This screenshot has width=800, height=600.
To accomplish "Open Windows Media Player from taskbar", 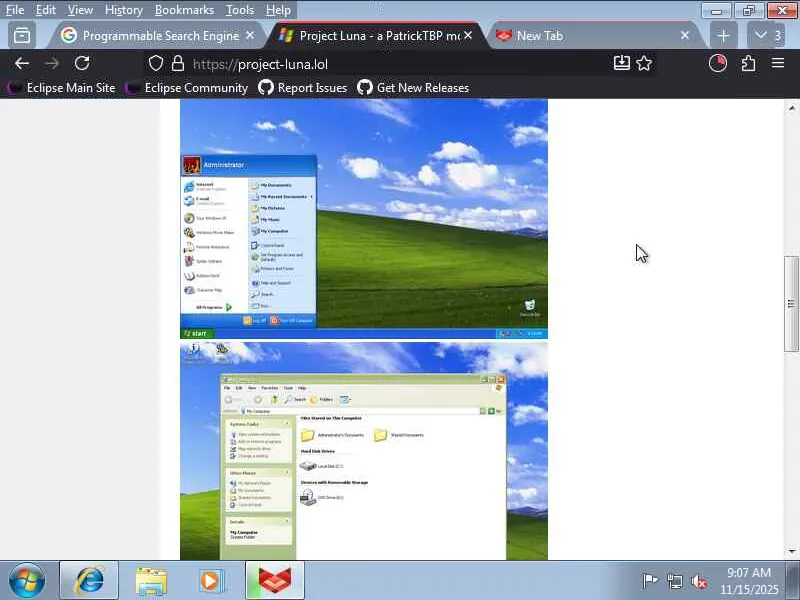I will click(x=210, y=580).
